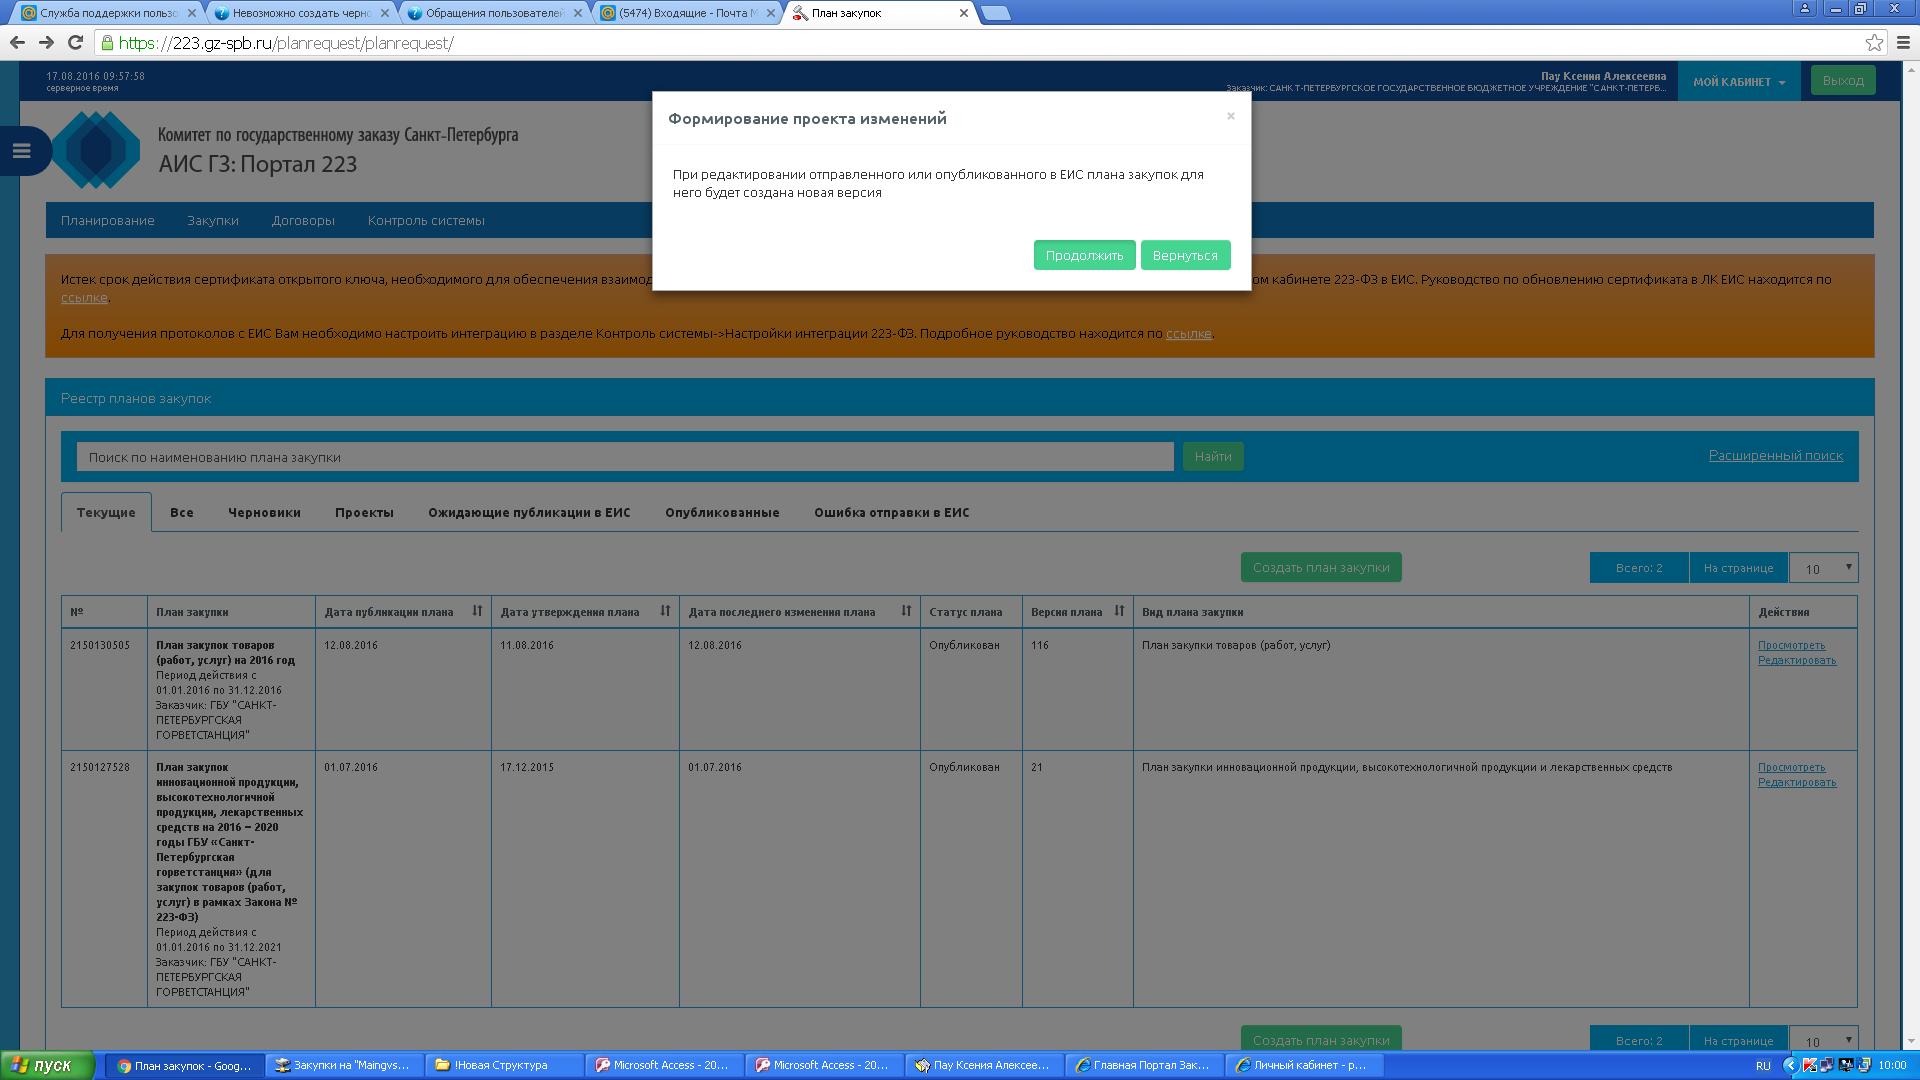Open the Закупки menu item

[212, 220]
